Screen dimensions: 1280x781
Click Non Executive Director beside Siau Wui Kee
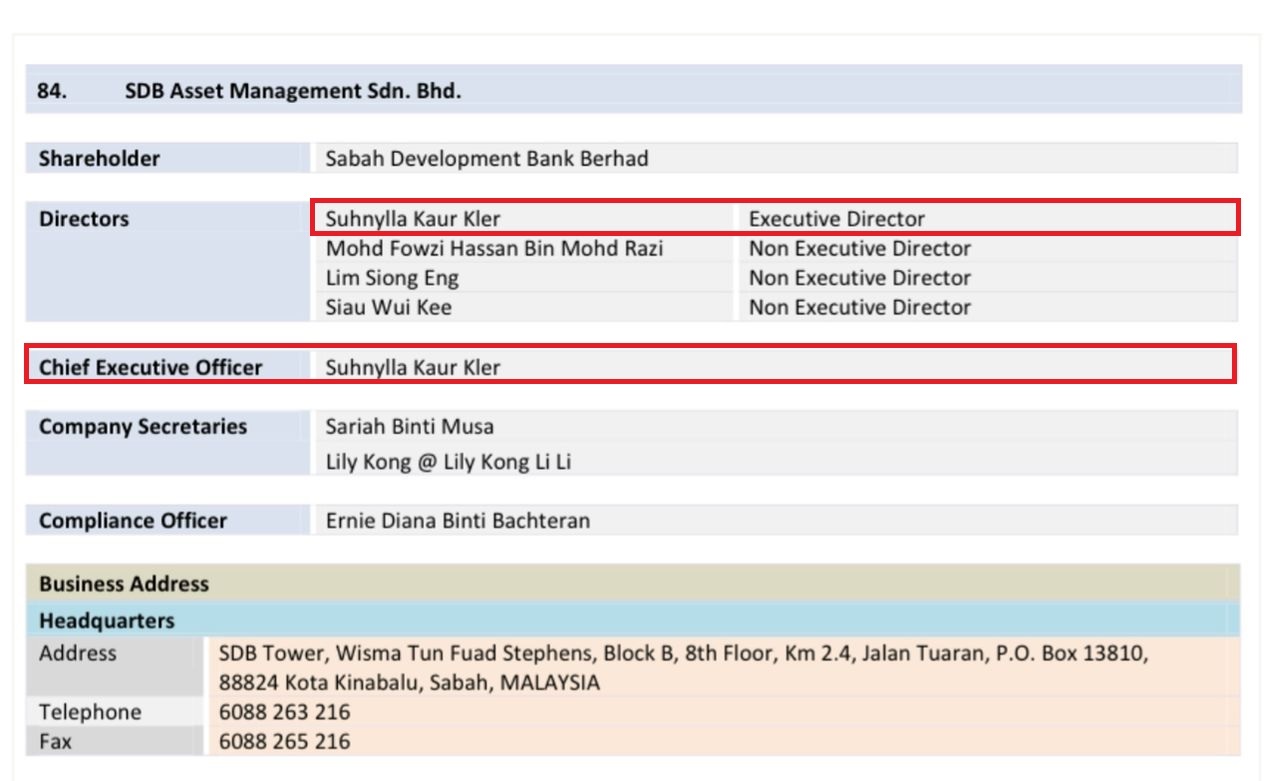pos(859,307)
